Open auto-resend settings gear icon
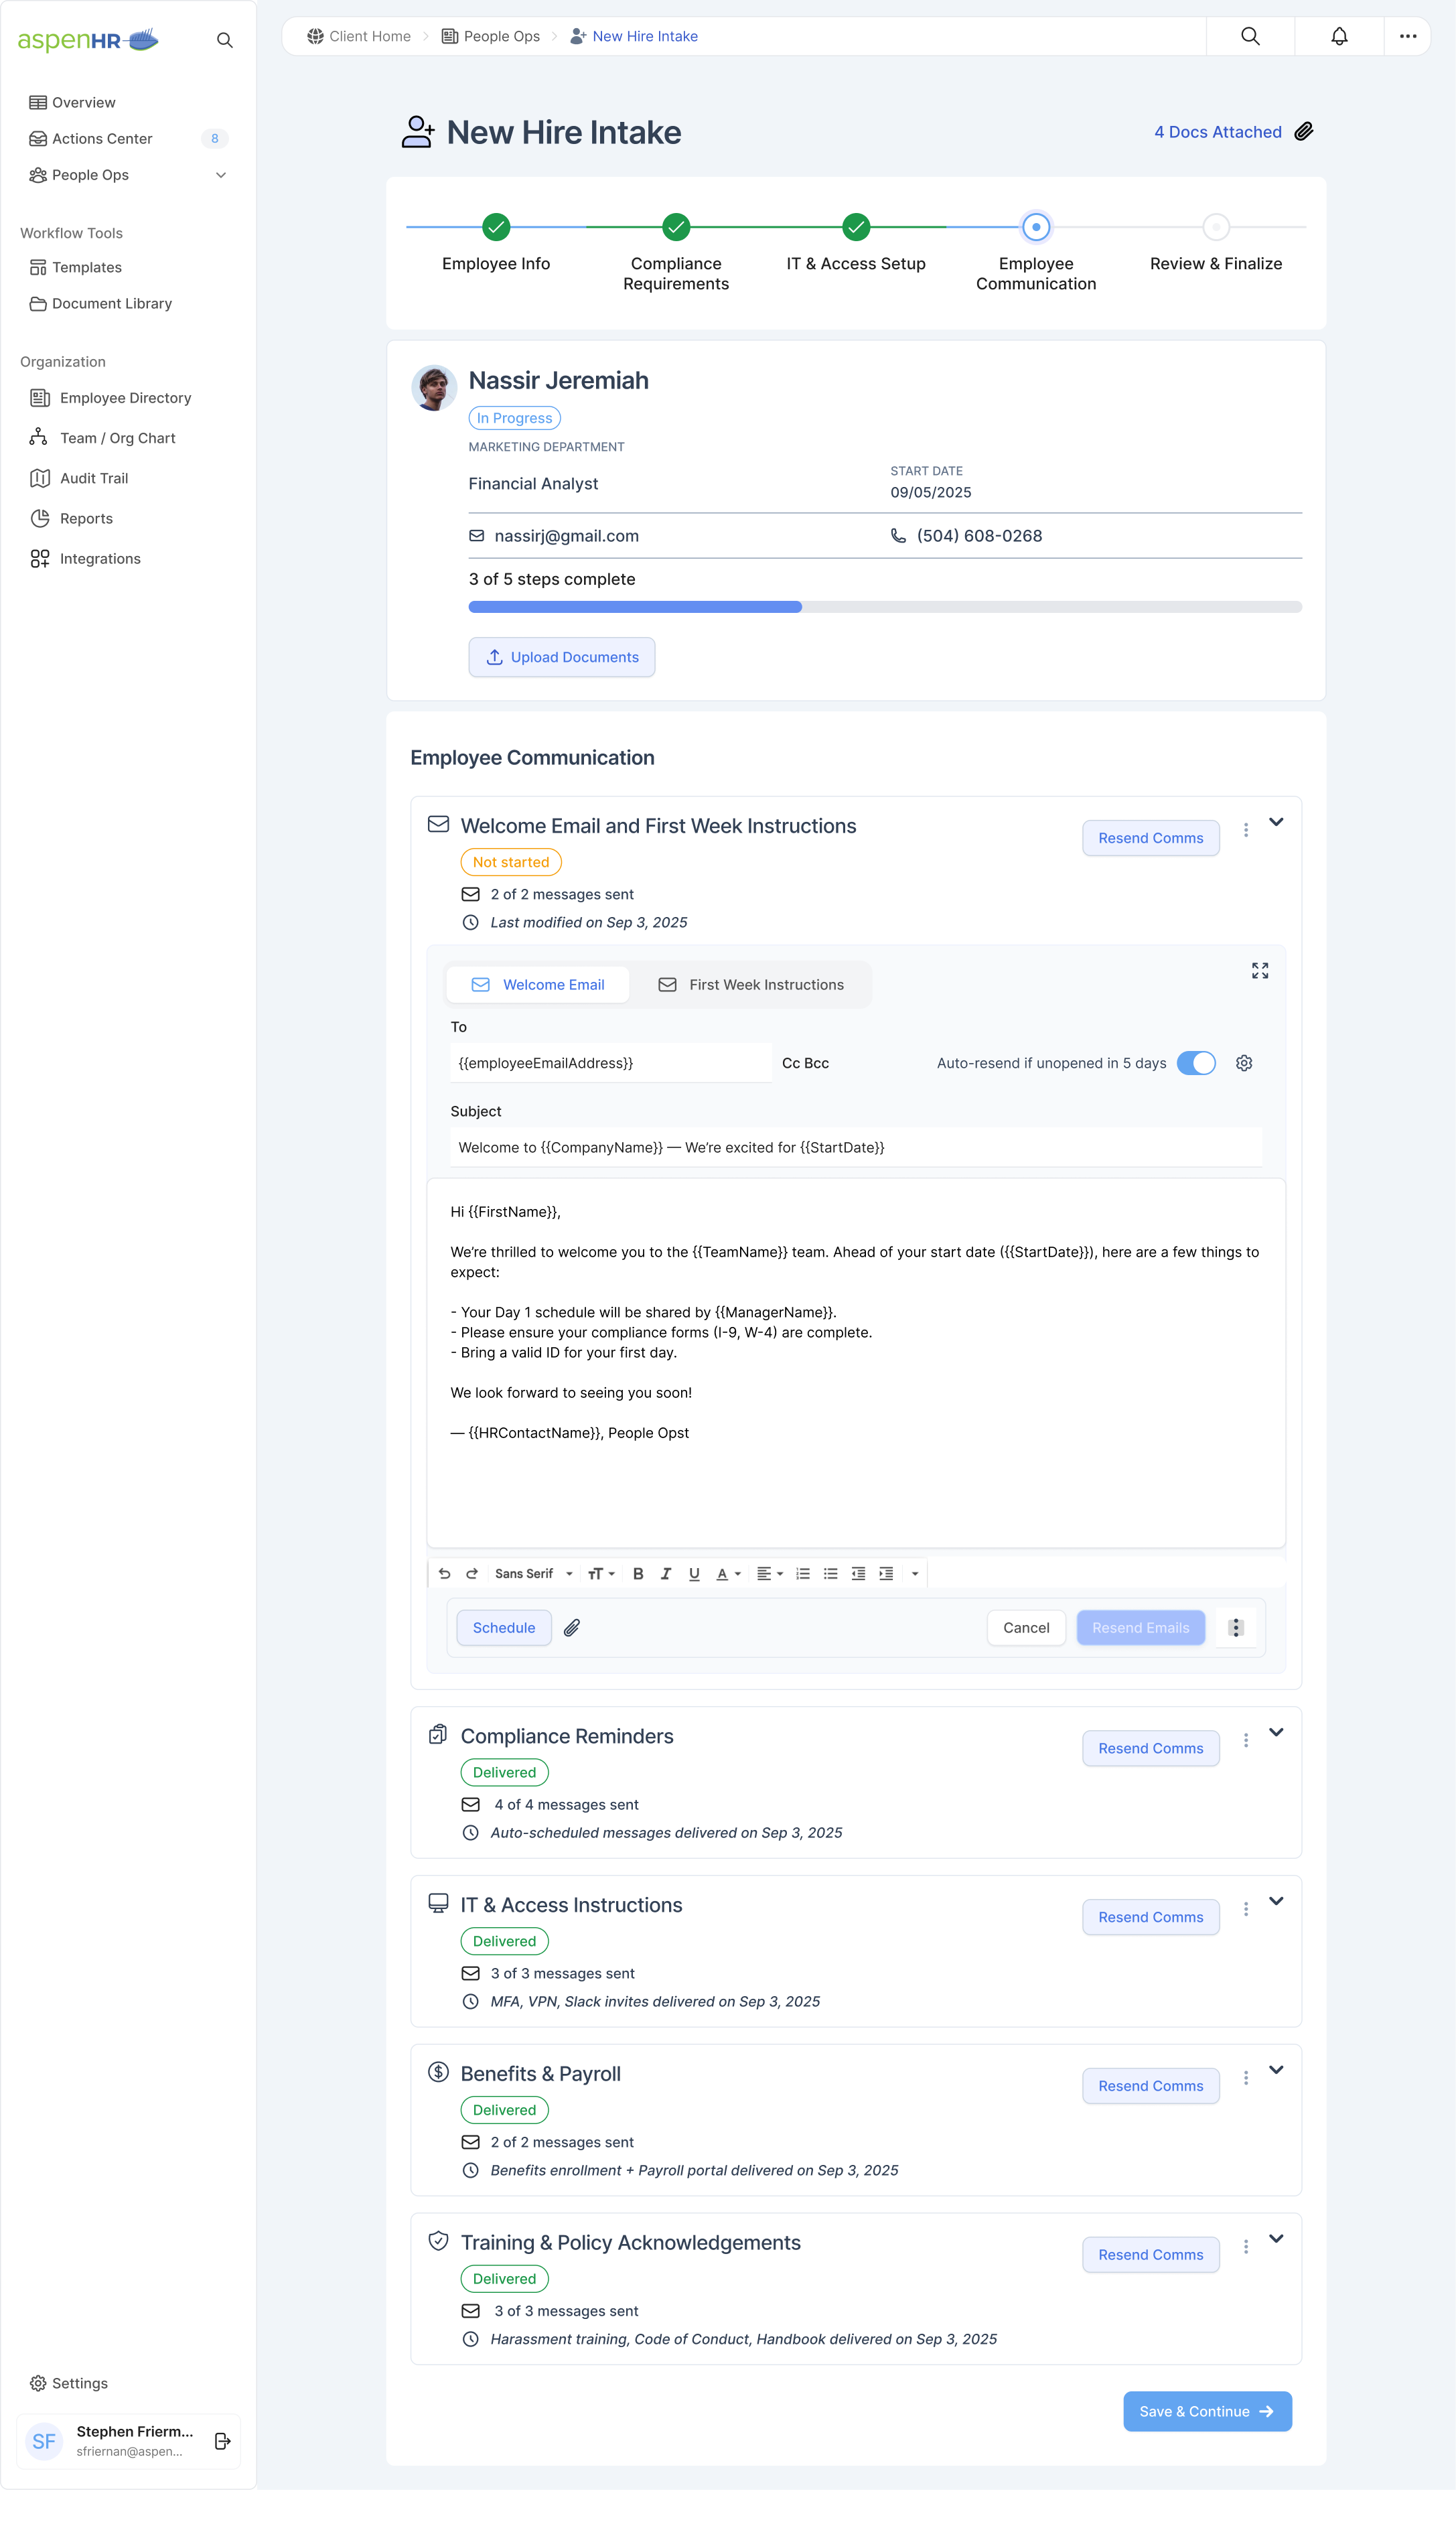Image resolution: width=1456 pixels, height=2530 pixels. (1243, 1063)
